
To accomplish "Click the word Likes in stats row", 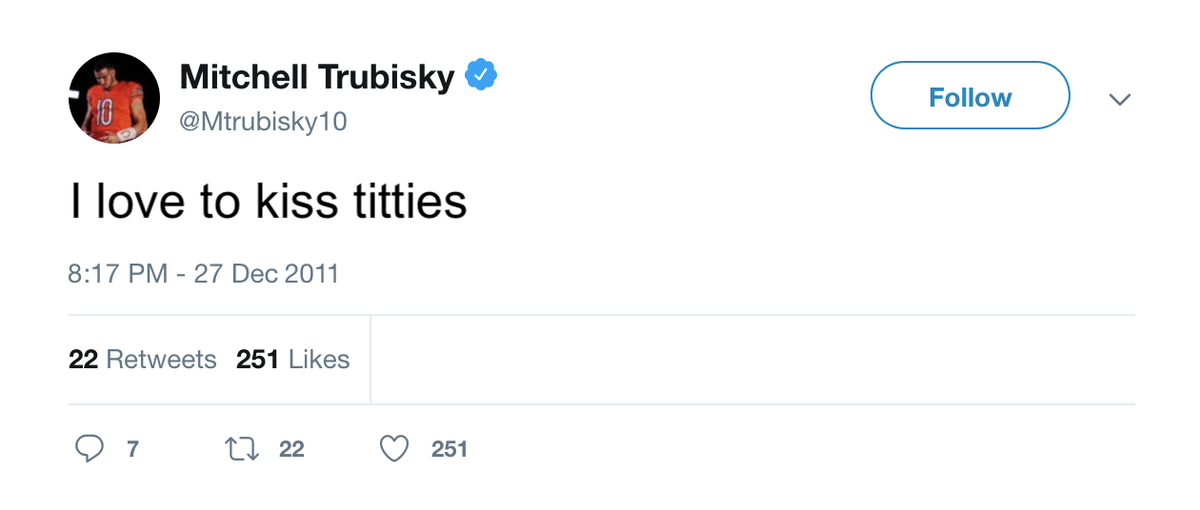I will [x=319, y=360].
